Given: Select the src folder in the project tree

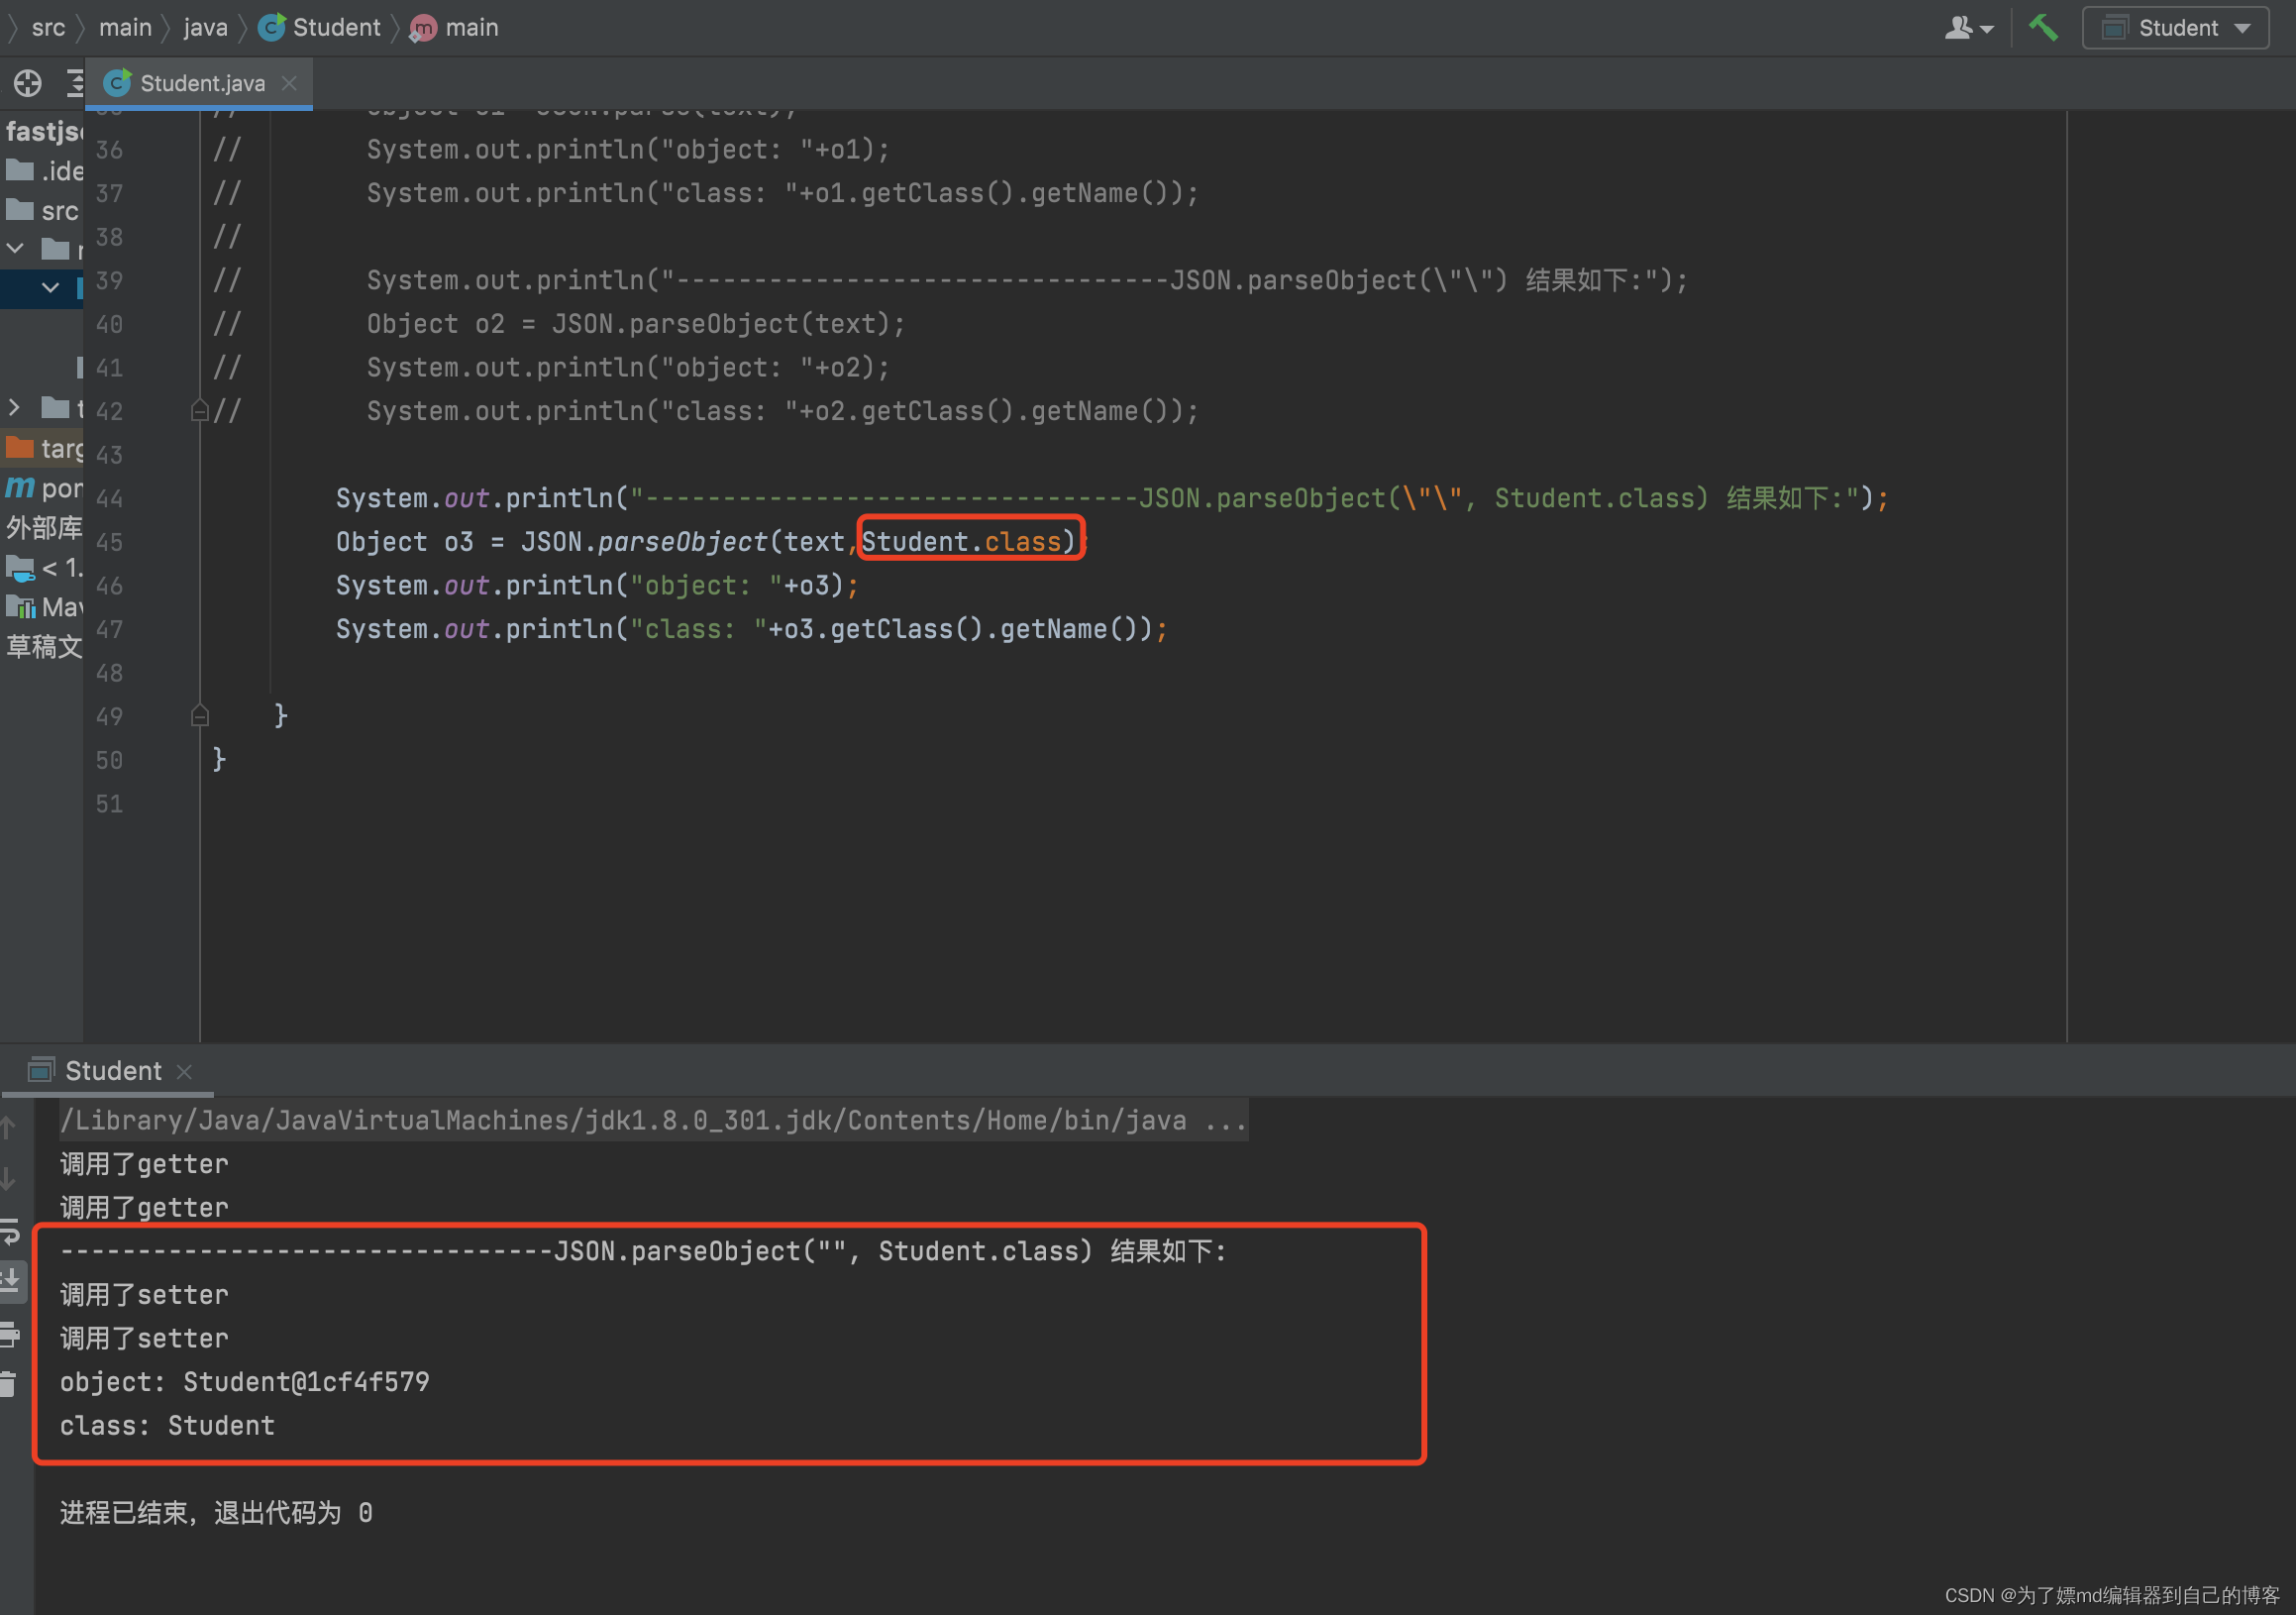Looking at the screenshot, I should click(42, 210).
